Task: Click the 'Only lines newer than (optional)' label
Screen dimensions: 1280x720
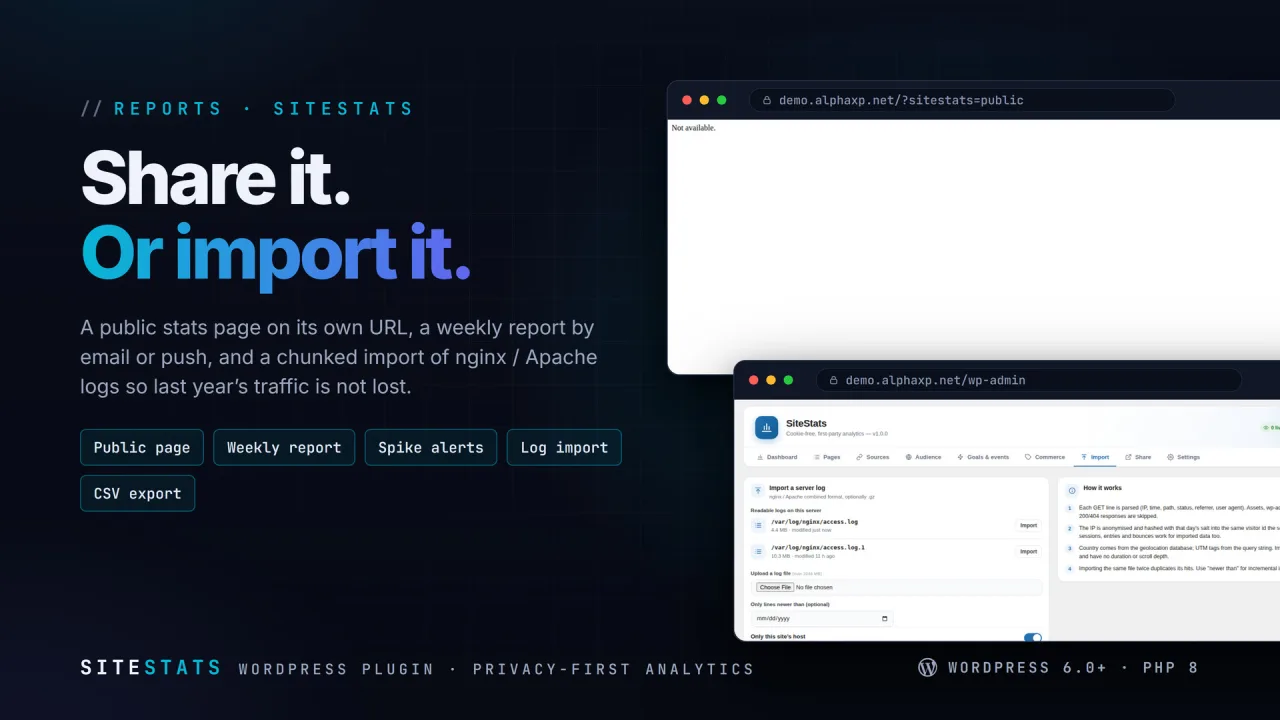Action: (790, 604)
